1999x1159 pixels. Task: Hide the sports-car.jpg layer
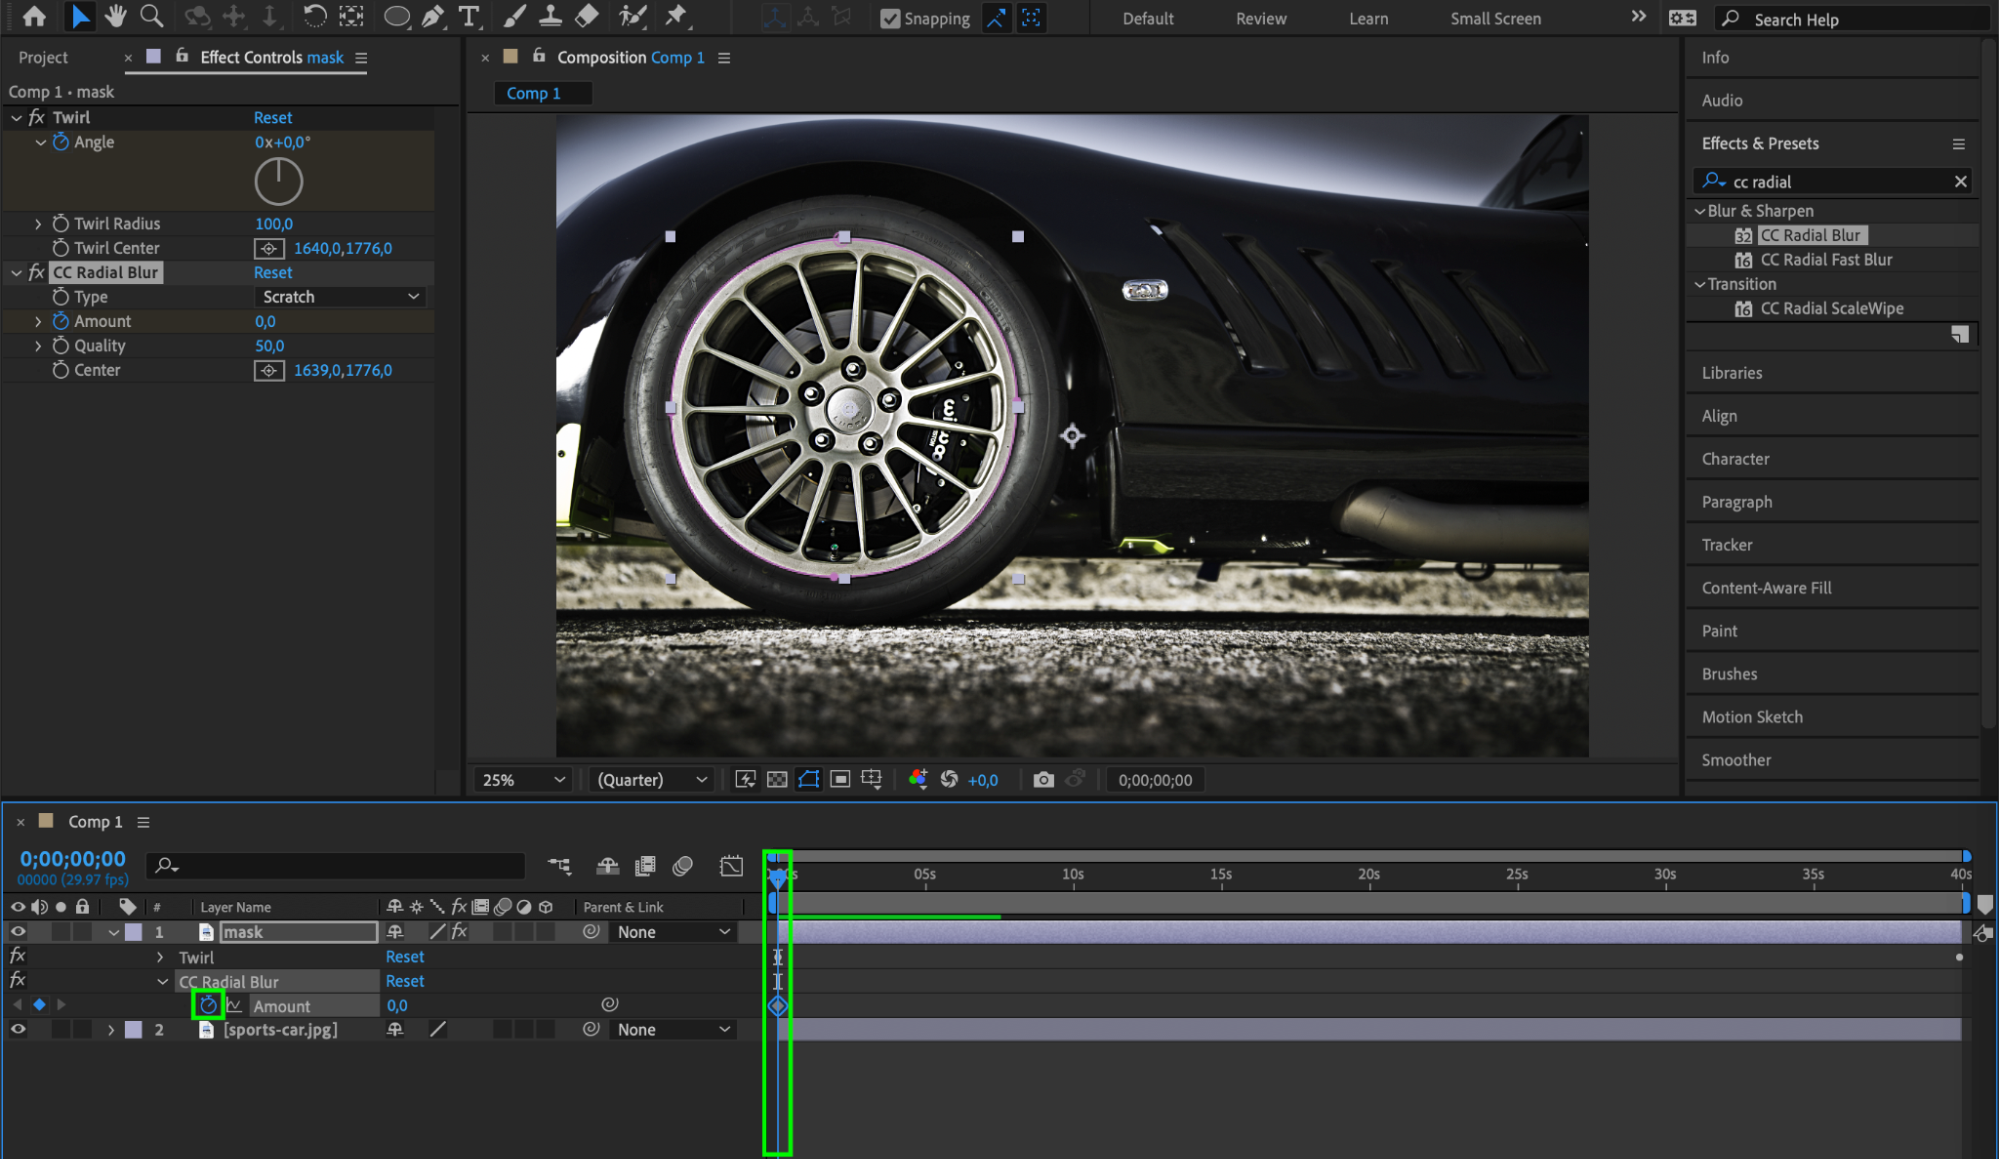pyautogui.click(x=18, y=1029)
